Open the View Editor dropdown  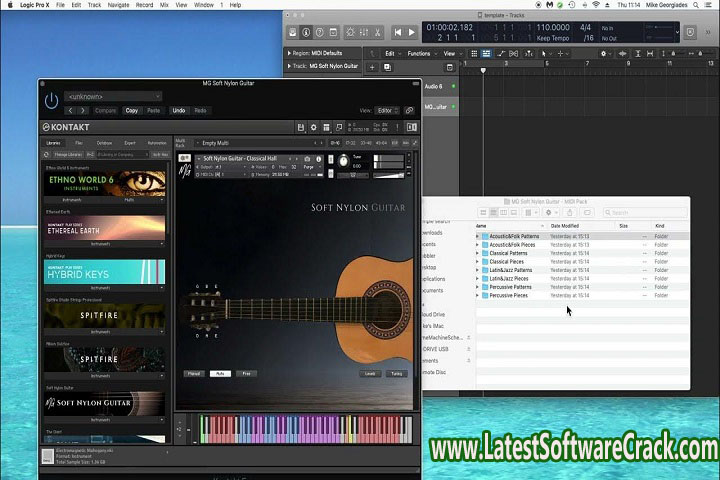click(x=386, y=110)
